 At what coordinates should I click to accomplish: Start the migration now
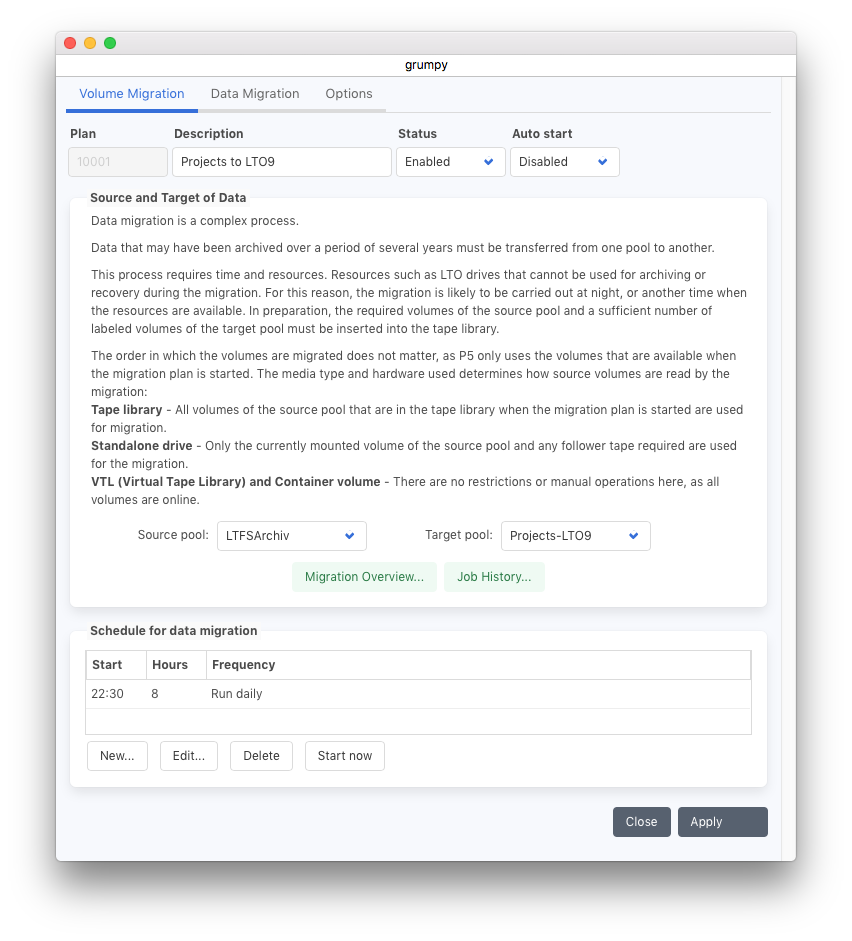click(x=345, y=756)
